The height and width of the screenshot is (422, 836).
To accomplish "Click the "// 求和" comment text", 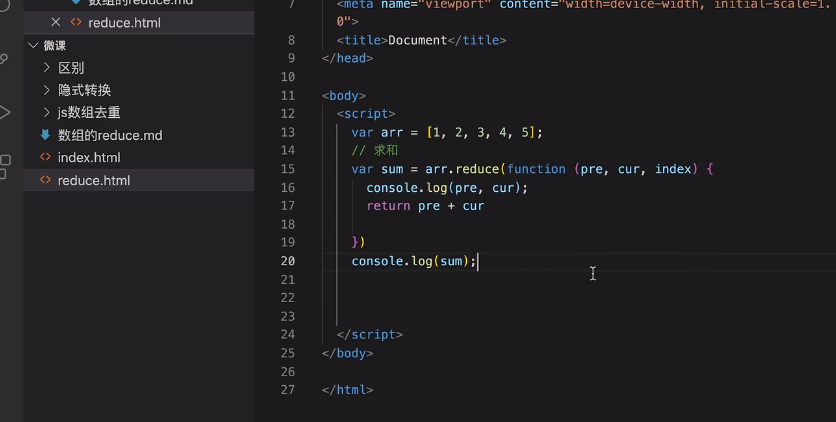I will coord(374,150).
